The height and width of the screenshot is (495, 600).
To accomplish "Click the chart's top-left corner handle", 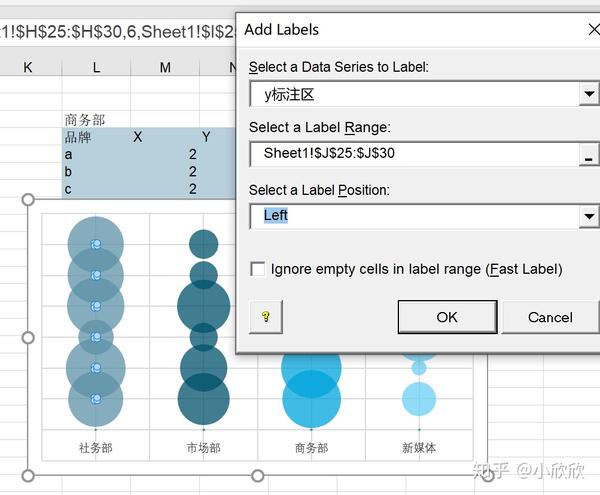I will 28,199.
